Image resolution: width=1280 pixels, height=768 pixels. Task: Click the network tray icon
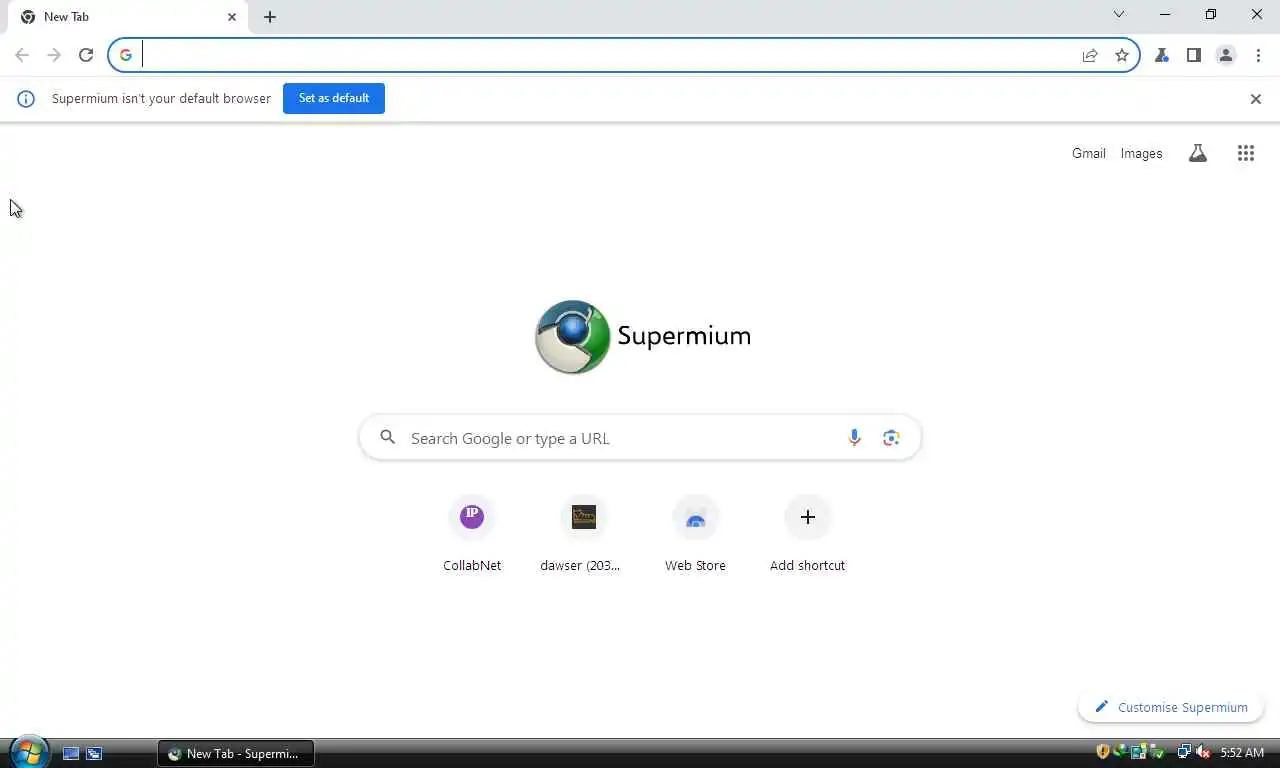coord(1184,752)
